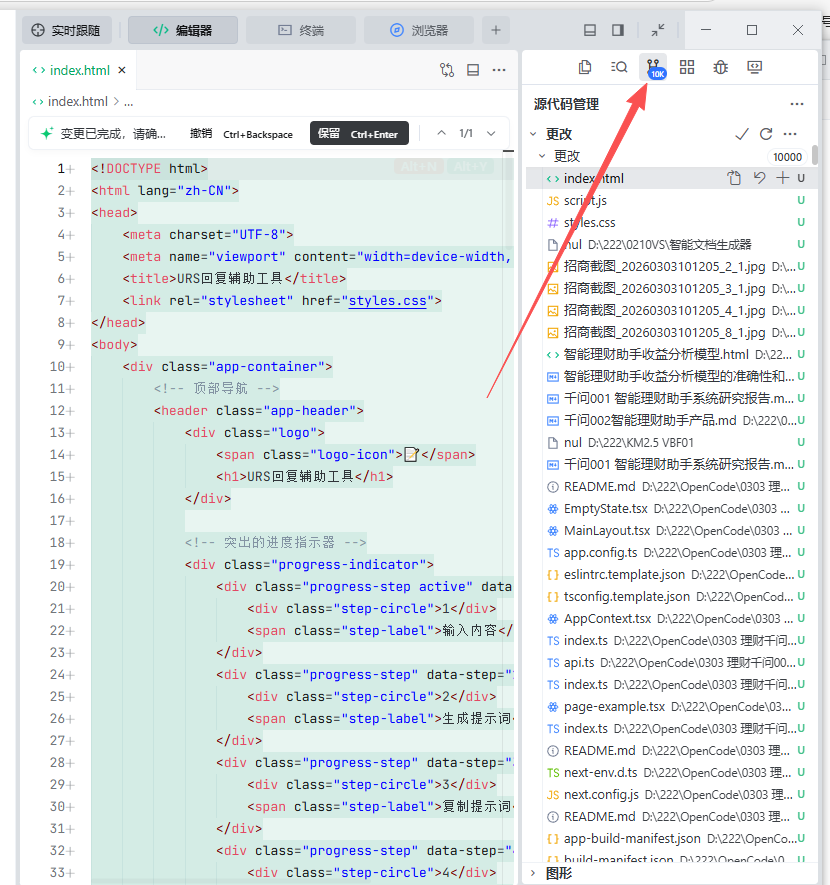Click breadcrumb ellipsis after index.html
This screenshot has width=830, height=885.
pos(129,102)
